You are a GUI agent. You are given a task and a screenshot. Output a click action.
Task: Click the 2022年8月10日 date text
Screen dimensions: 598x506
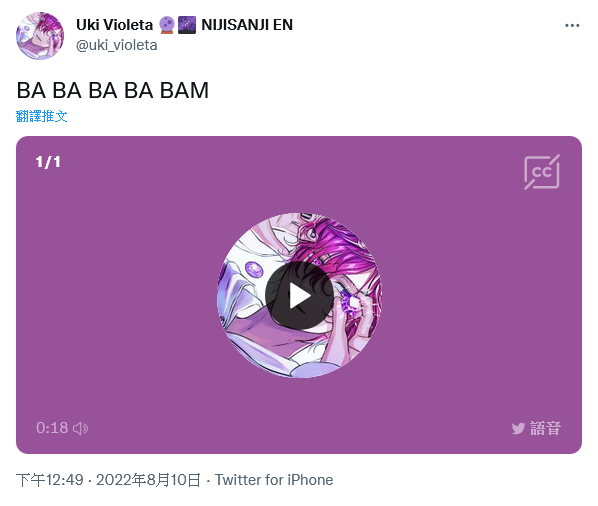[148, 480]
